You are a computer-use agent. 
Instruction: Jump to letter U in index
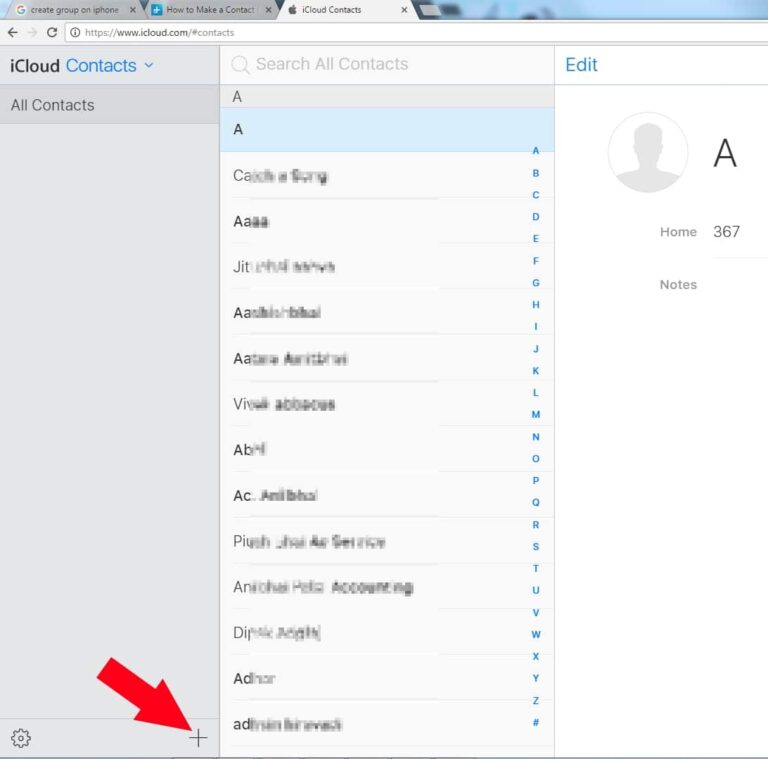(536, 590)
